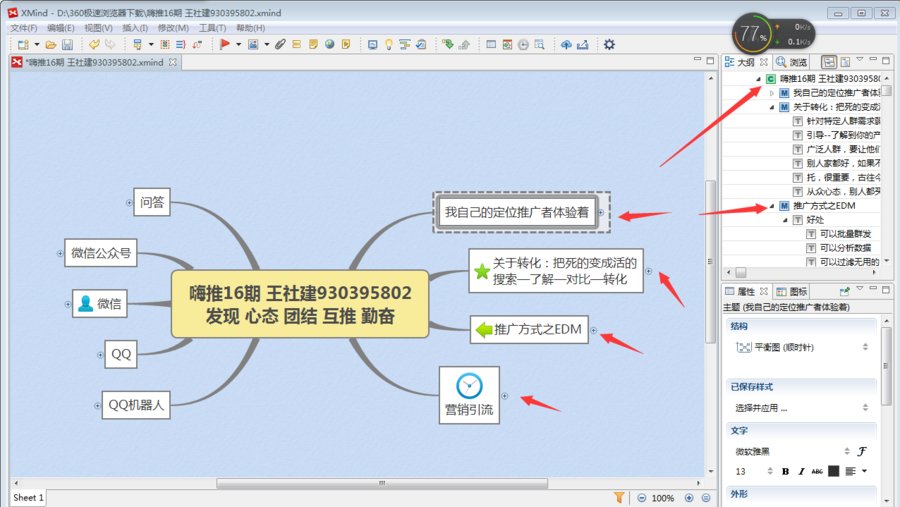900x507 pixels.
Task: Click the Undo arrow icon in toolbar
Action: pyautogui.click(x=94, y=44)
